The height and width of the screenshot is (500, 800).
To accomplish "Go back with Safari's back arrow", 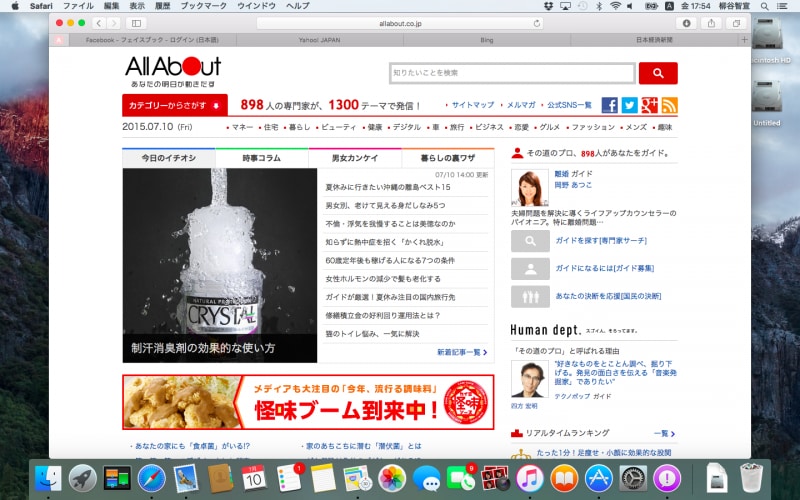I will (x=99, y=23).
